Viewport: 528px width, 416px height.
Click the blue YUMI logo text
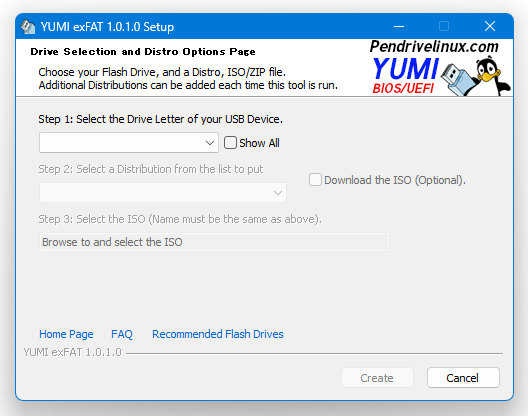tap(406, 69)
